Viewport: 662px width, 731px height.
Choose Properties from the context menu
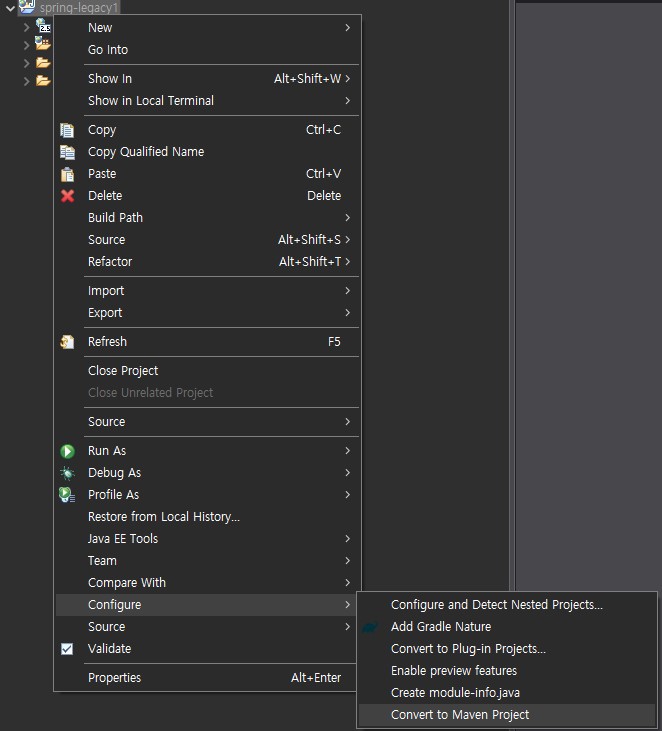114,678
